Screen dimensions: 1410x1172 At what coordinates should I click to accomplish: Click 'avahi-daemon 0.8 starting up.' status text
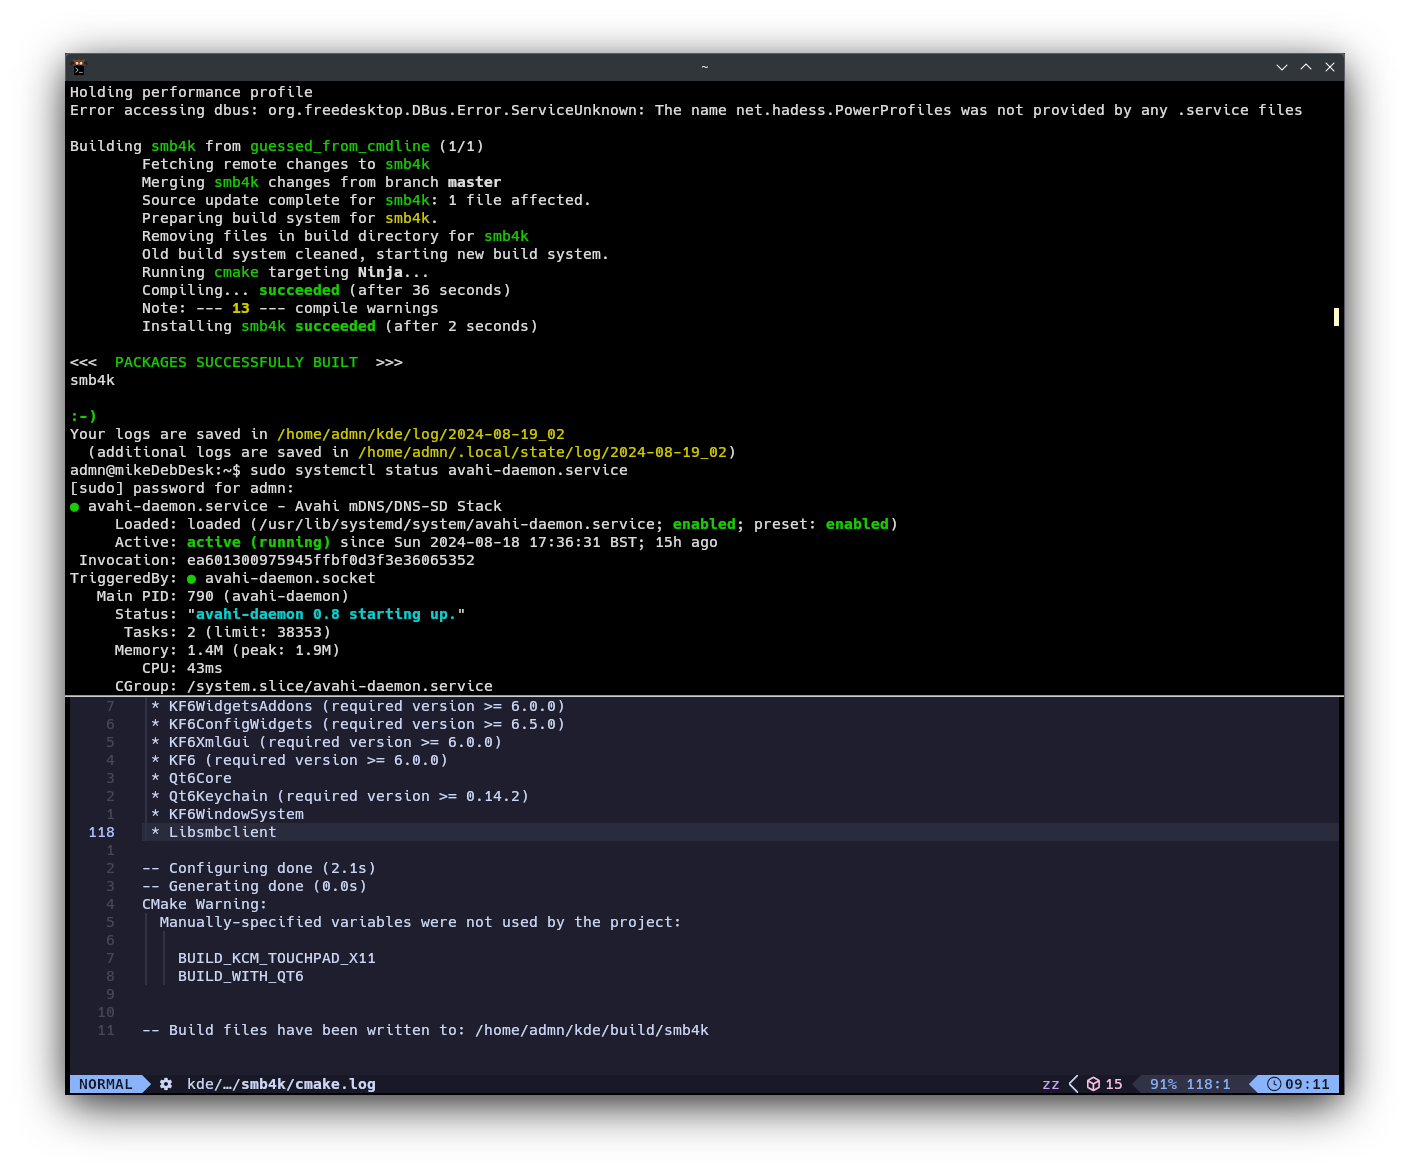pos(326,614)
